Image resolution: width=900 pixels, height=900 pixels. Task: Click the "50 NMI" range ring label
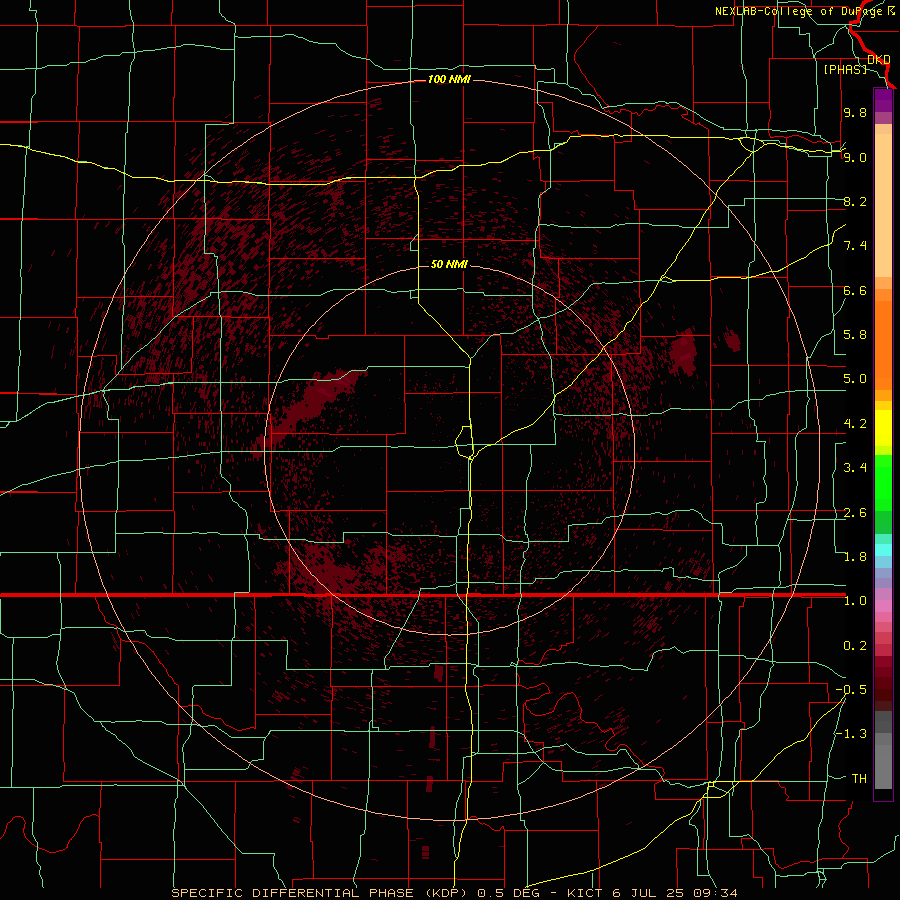pos(449,264)
